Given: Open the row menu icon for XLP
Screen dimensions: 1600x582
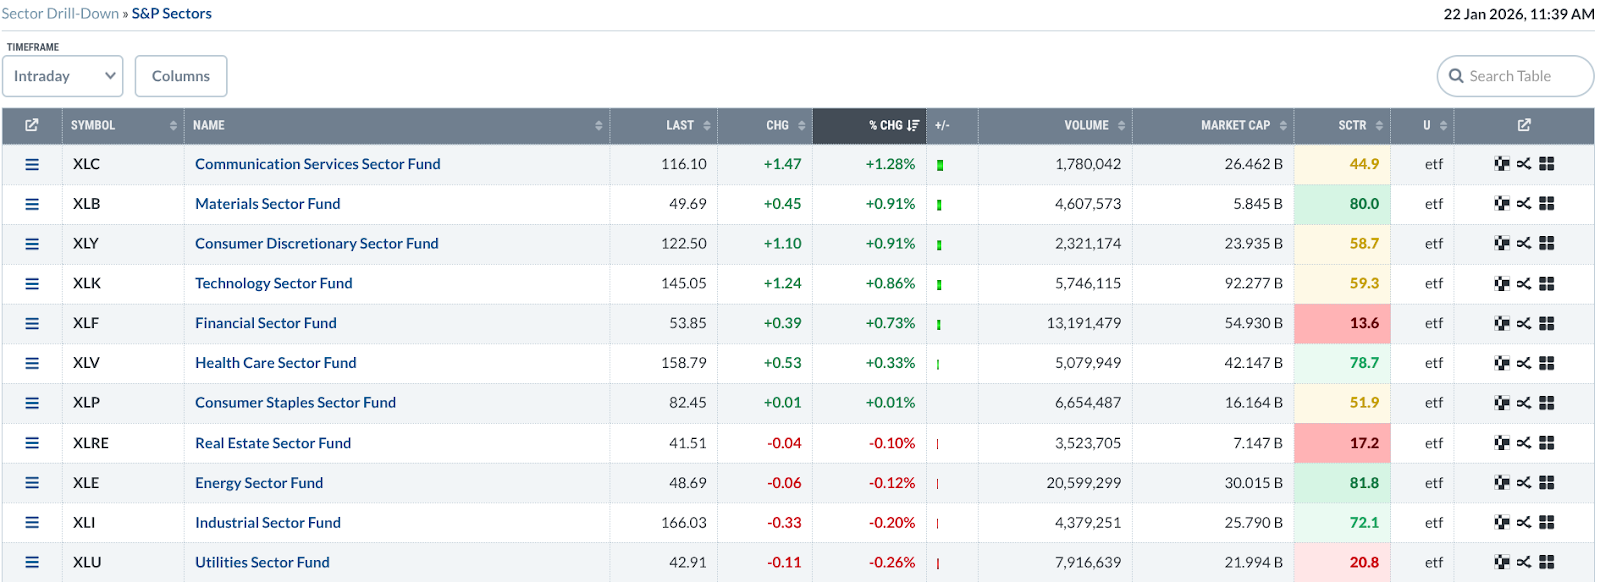Looking at the screenshot, I should (x=32, y=403).
